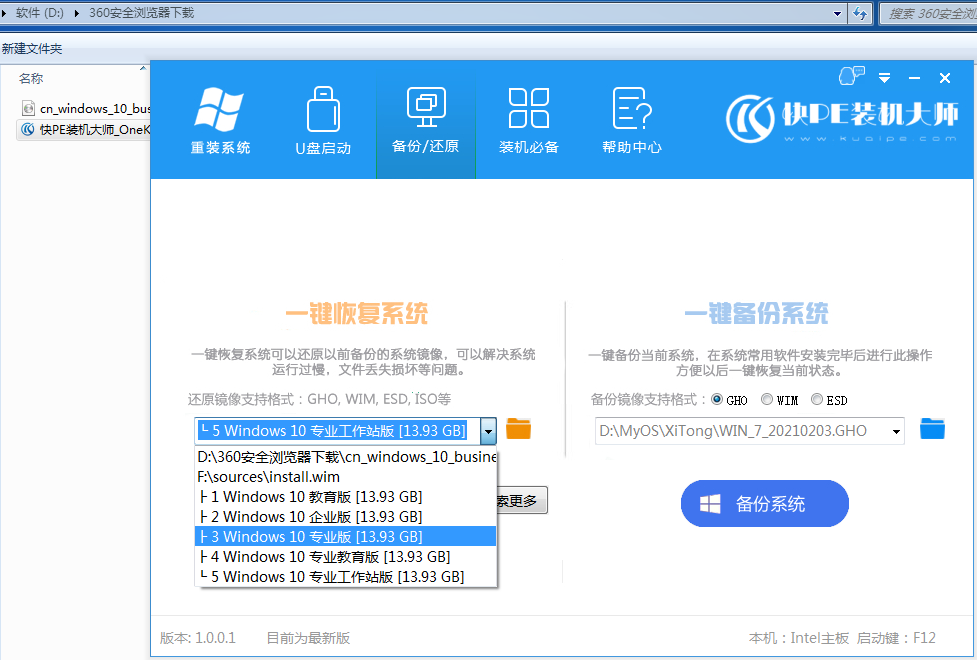
Task: Collapse the restore image dropdown arrow
Action: (x=488, y=432)
